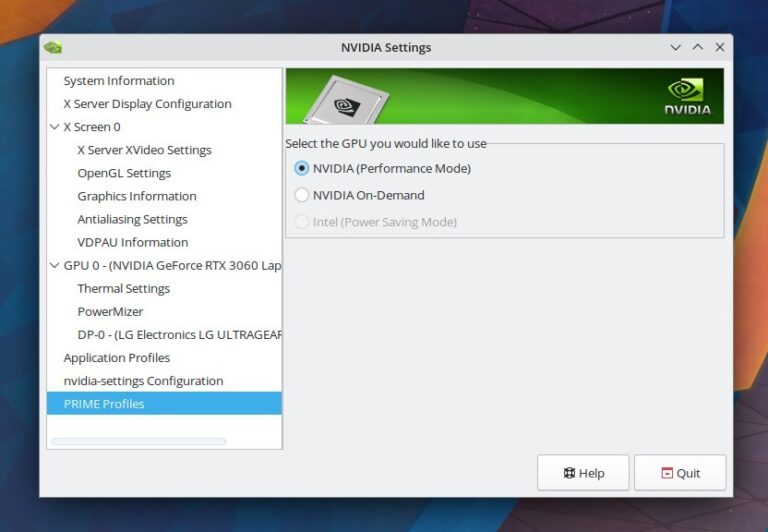Open Thermal Settings page
This screenshot has width=768, height=532.
click(123, 289)
